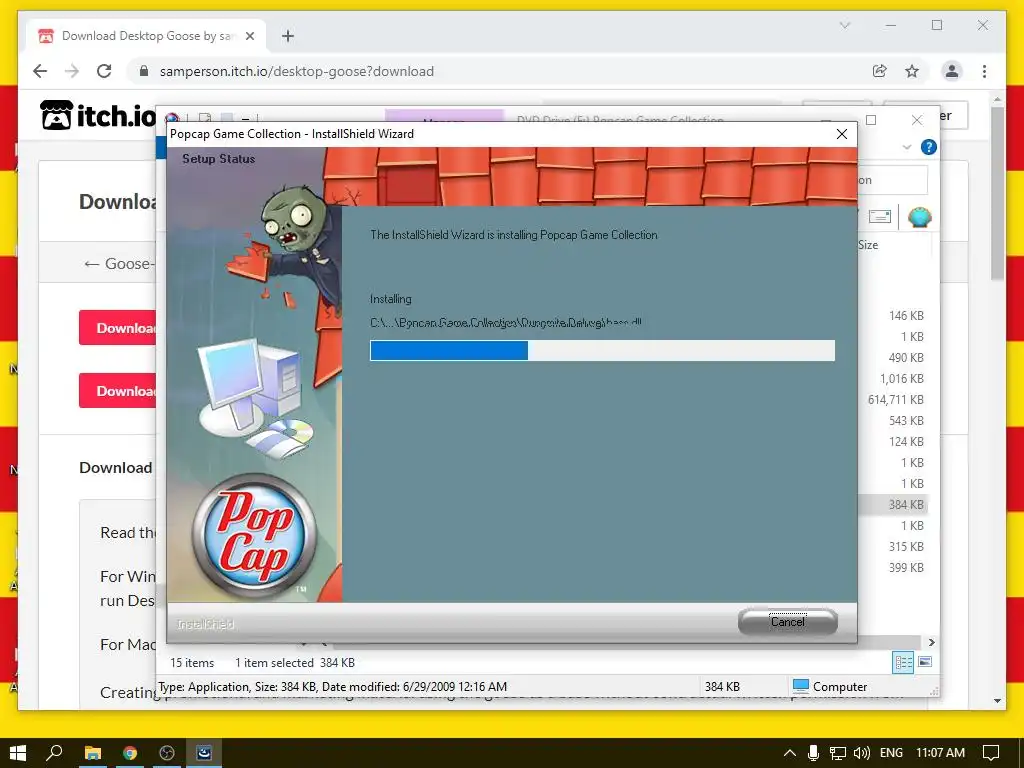The height and width of the screenshot is (768, 1024).
Task: Open Windows taskbar search
Action: [x=54, y=753]
